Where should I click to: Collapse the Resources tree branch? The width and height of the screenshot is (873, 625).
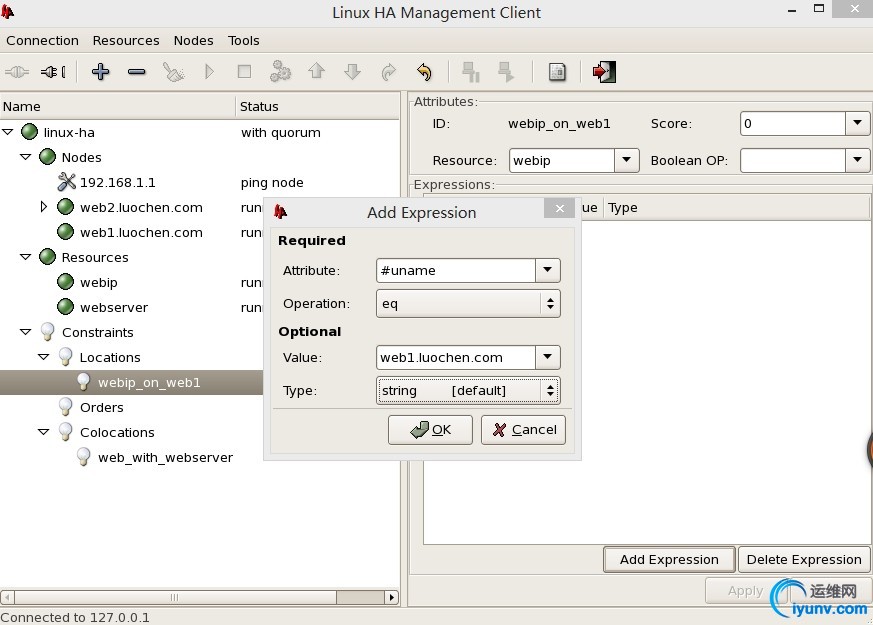click(26, 257)
